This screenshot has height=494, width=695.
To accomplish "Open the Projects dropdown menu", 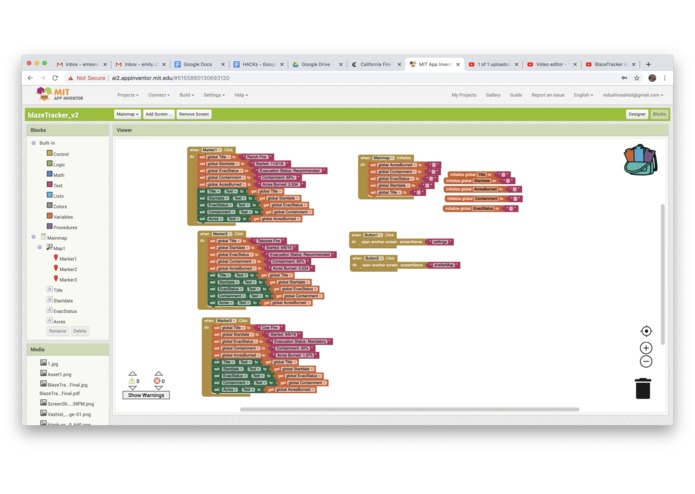I will 128,95.
